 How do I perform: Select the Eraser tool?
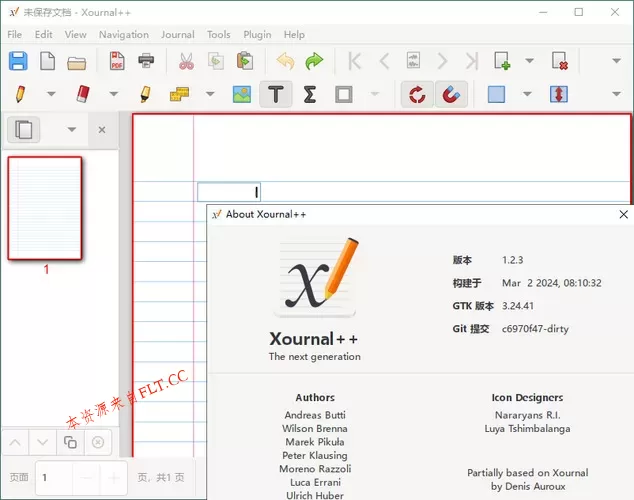[82, 94]
